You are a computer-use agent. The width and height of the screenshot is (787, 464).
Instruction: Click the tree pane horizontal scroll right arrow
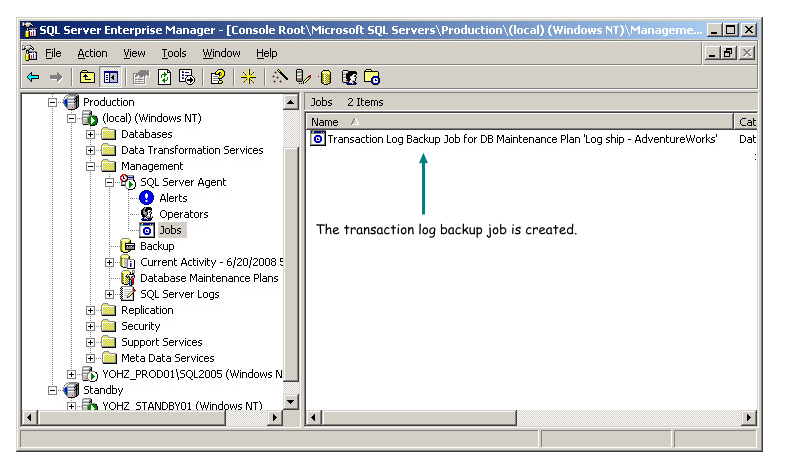click(275, 417)
